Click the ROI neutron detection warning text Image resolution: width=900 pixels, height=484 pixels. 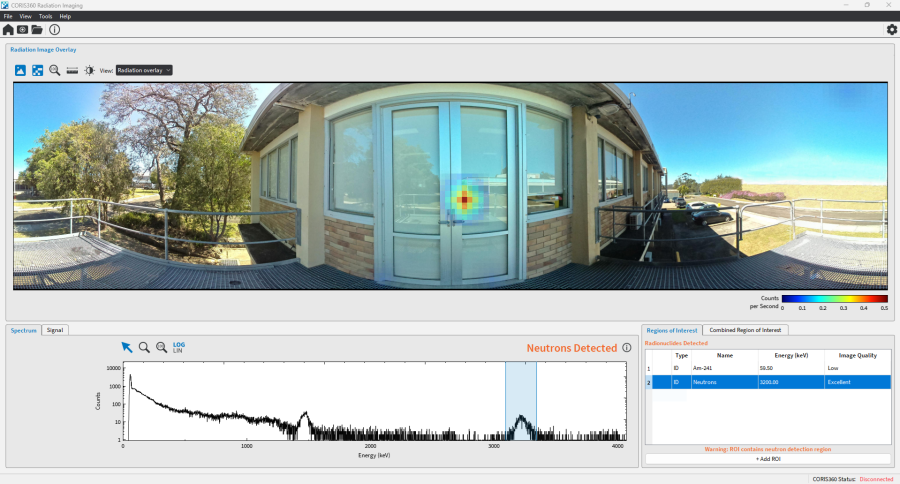point(768,449)
